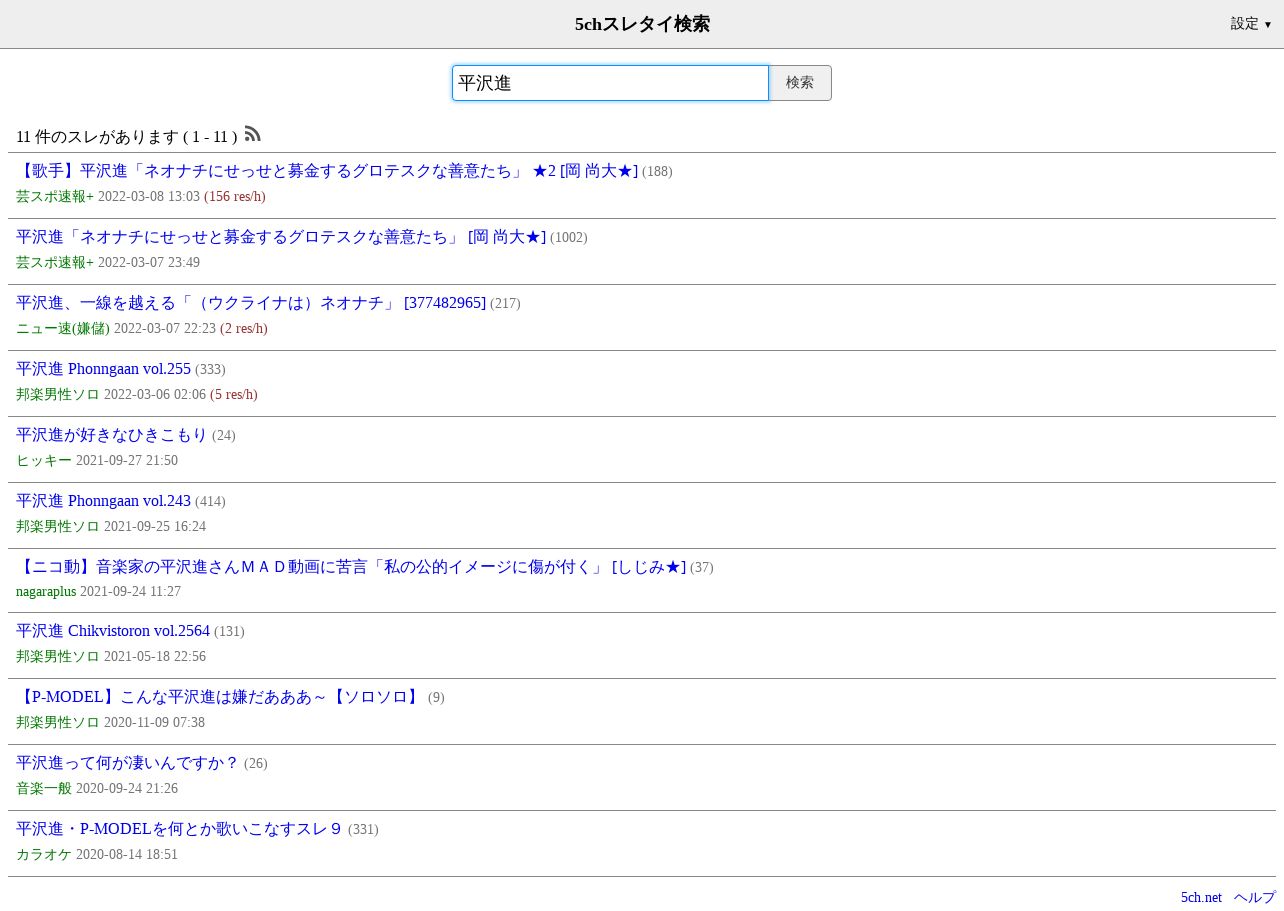The width and height of the screenshot is (1284, 911).
Task: Open the ヘルプ footer link
Action: click(1255, 898)
